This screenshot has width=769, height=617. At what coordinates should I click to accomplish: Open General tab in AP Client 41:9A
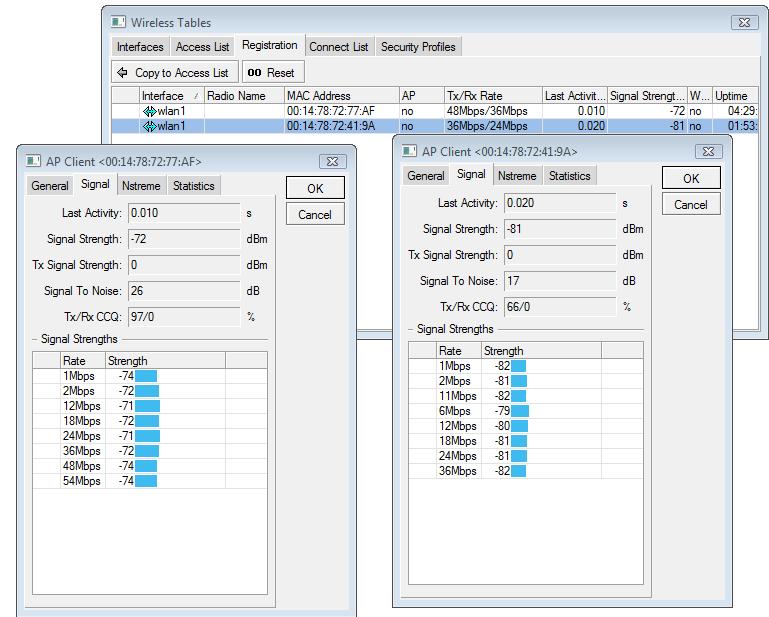[426, 176]
